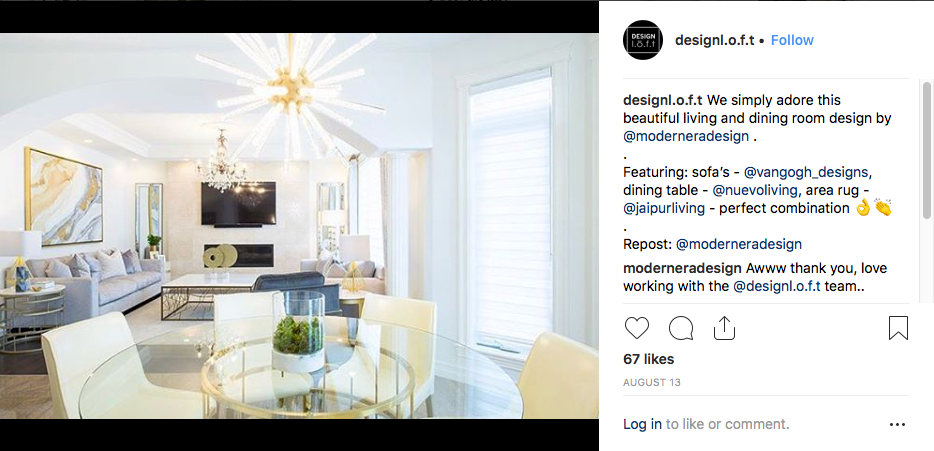Like the post with the heart icon

tap(636, 328)
